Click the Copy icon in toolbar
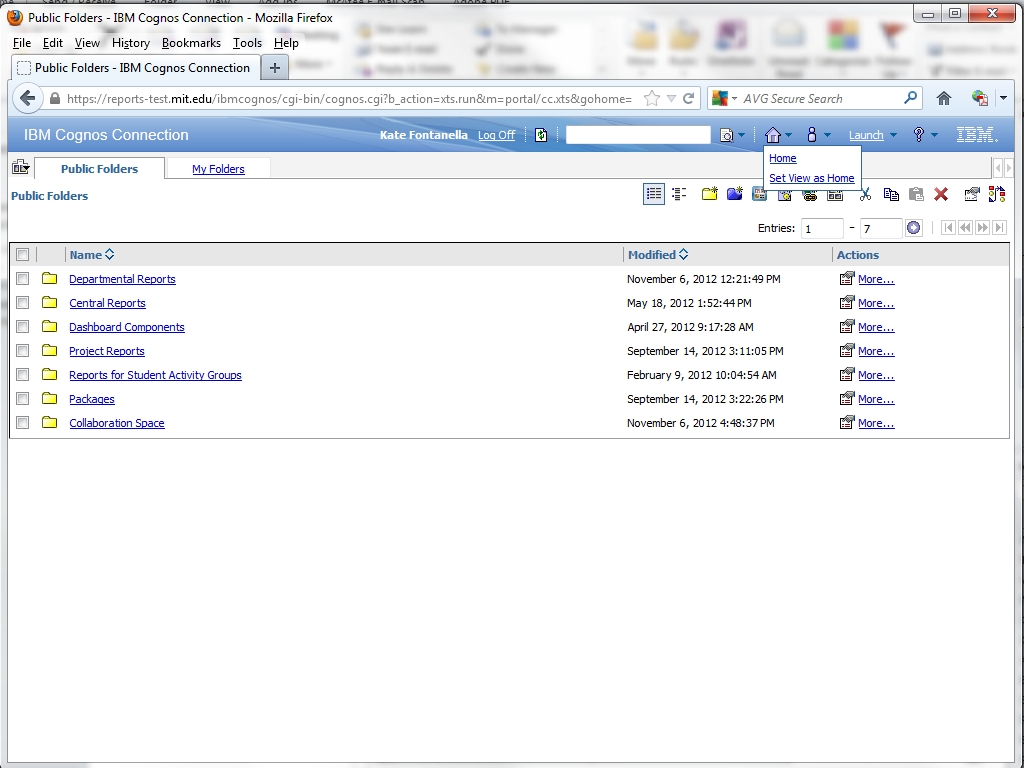The width and height of the screenshot is (1024, 768). click(x=891, y=194)
